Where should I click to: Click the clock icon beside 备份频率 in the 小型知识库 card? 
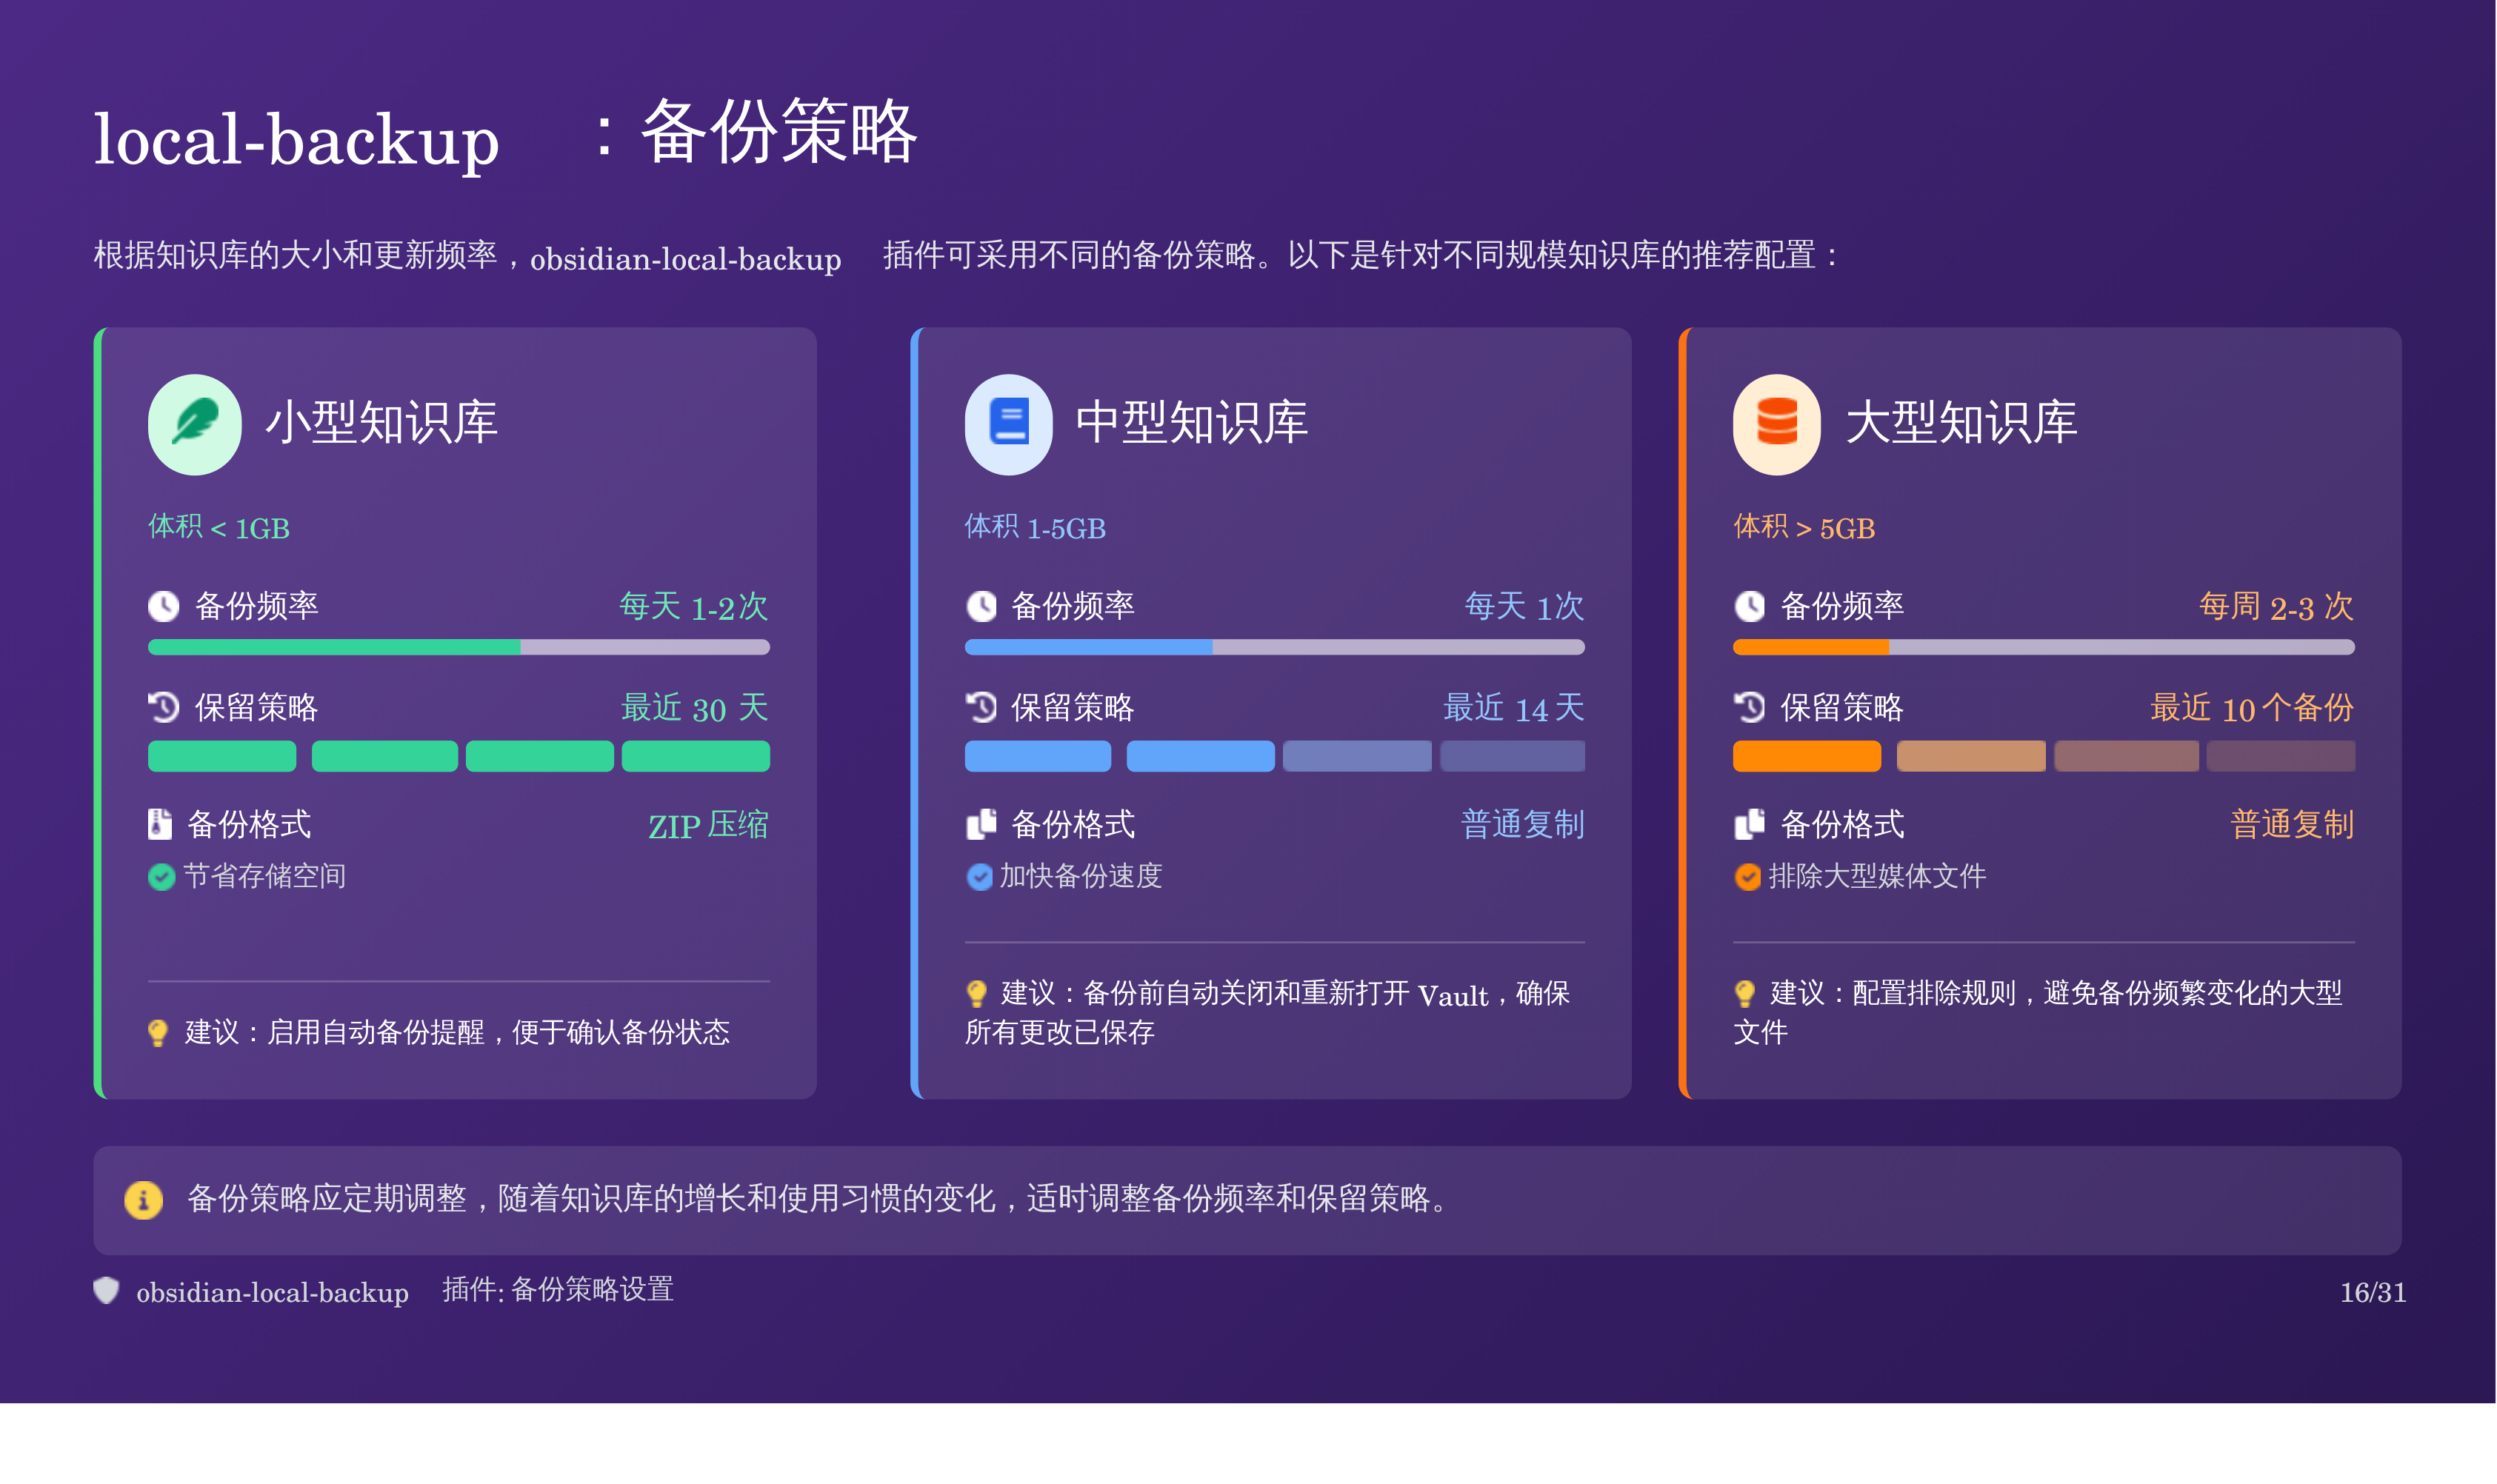[163, 606]
